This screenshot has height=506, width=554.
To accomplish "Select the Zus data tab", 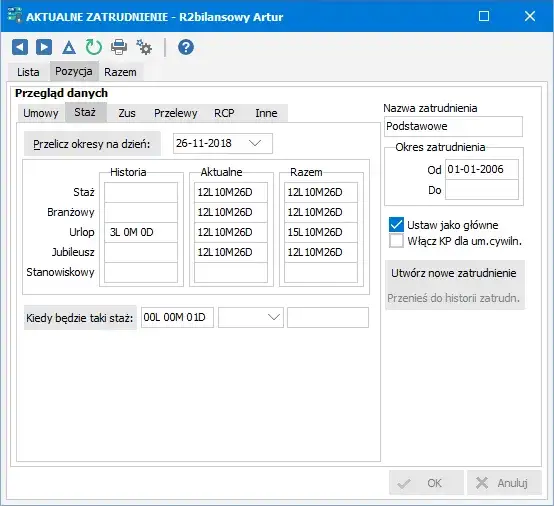I will click(127, 113).
